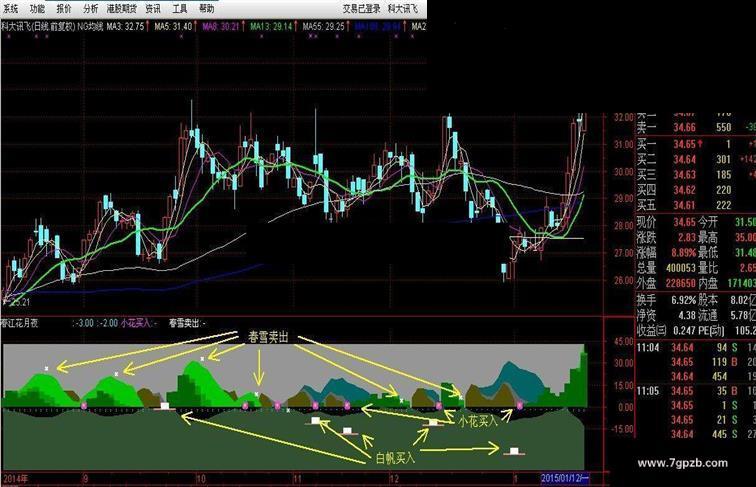This screenshot has height=487, width=756.
Task: Click the 交易已登录 status in title bar
Action: pos(361,8)
